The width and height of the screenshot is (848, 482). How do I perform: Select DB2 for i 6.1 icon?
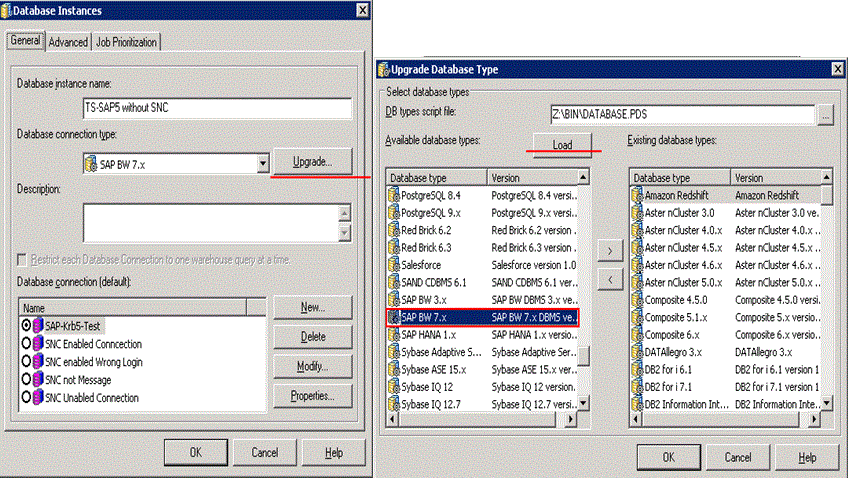pos(637,369)
